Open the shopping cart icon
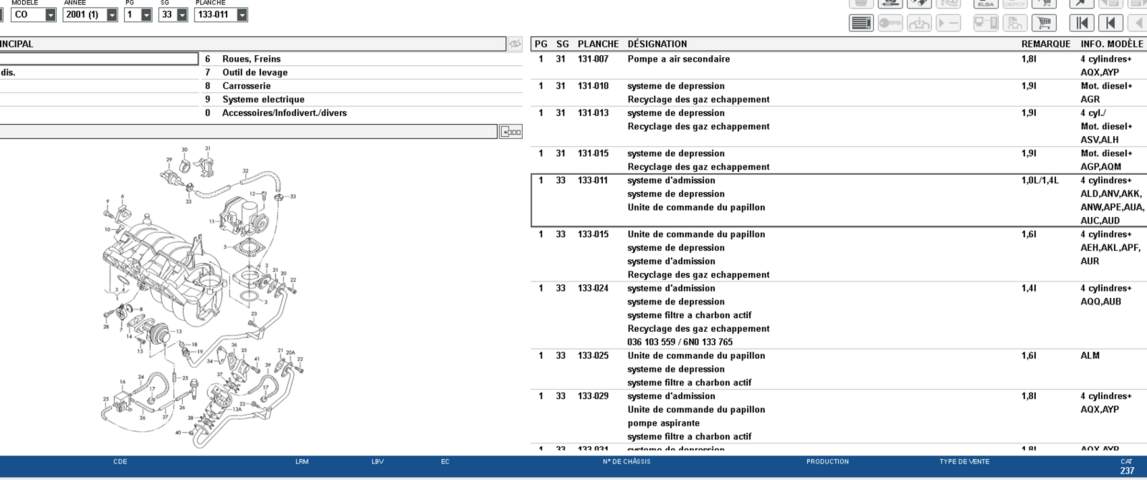 1044,23
